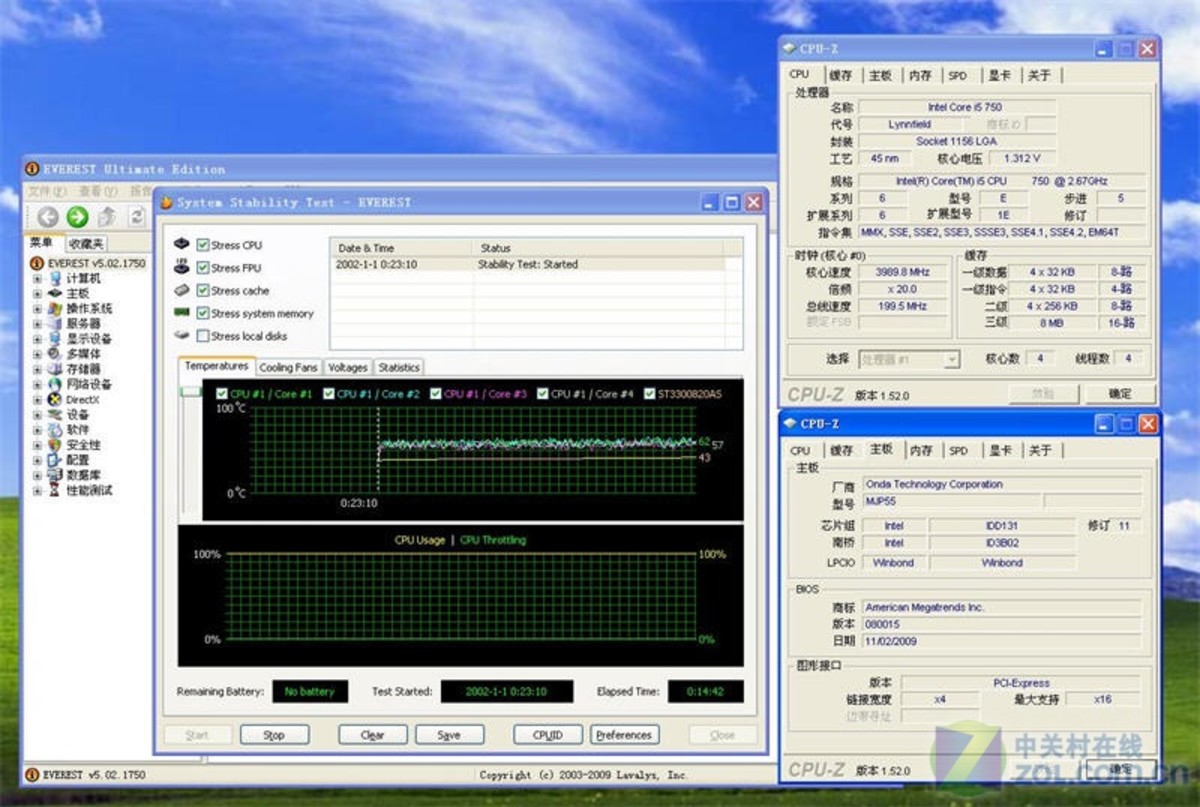1200x807 pixels.
Task: Click the DirectX icon in the tree
Action: pos(56,399)
